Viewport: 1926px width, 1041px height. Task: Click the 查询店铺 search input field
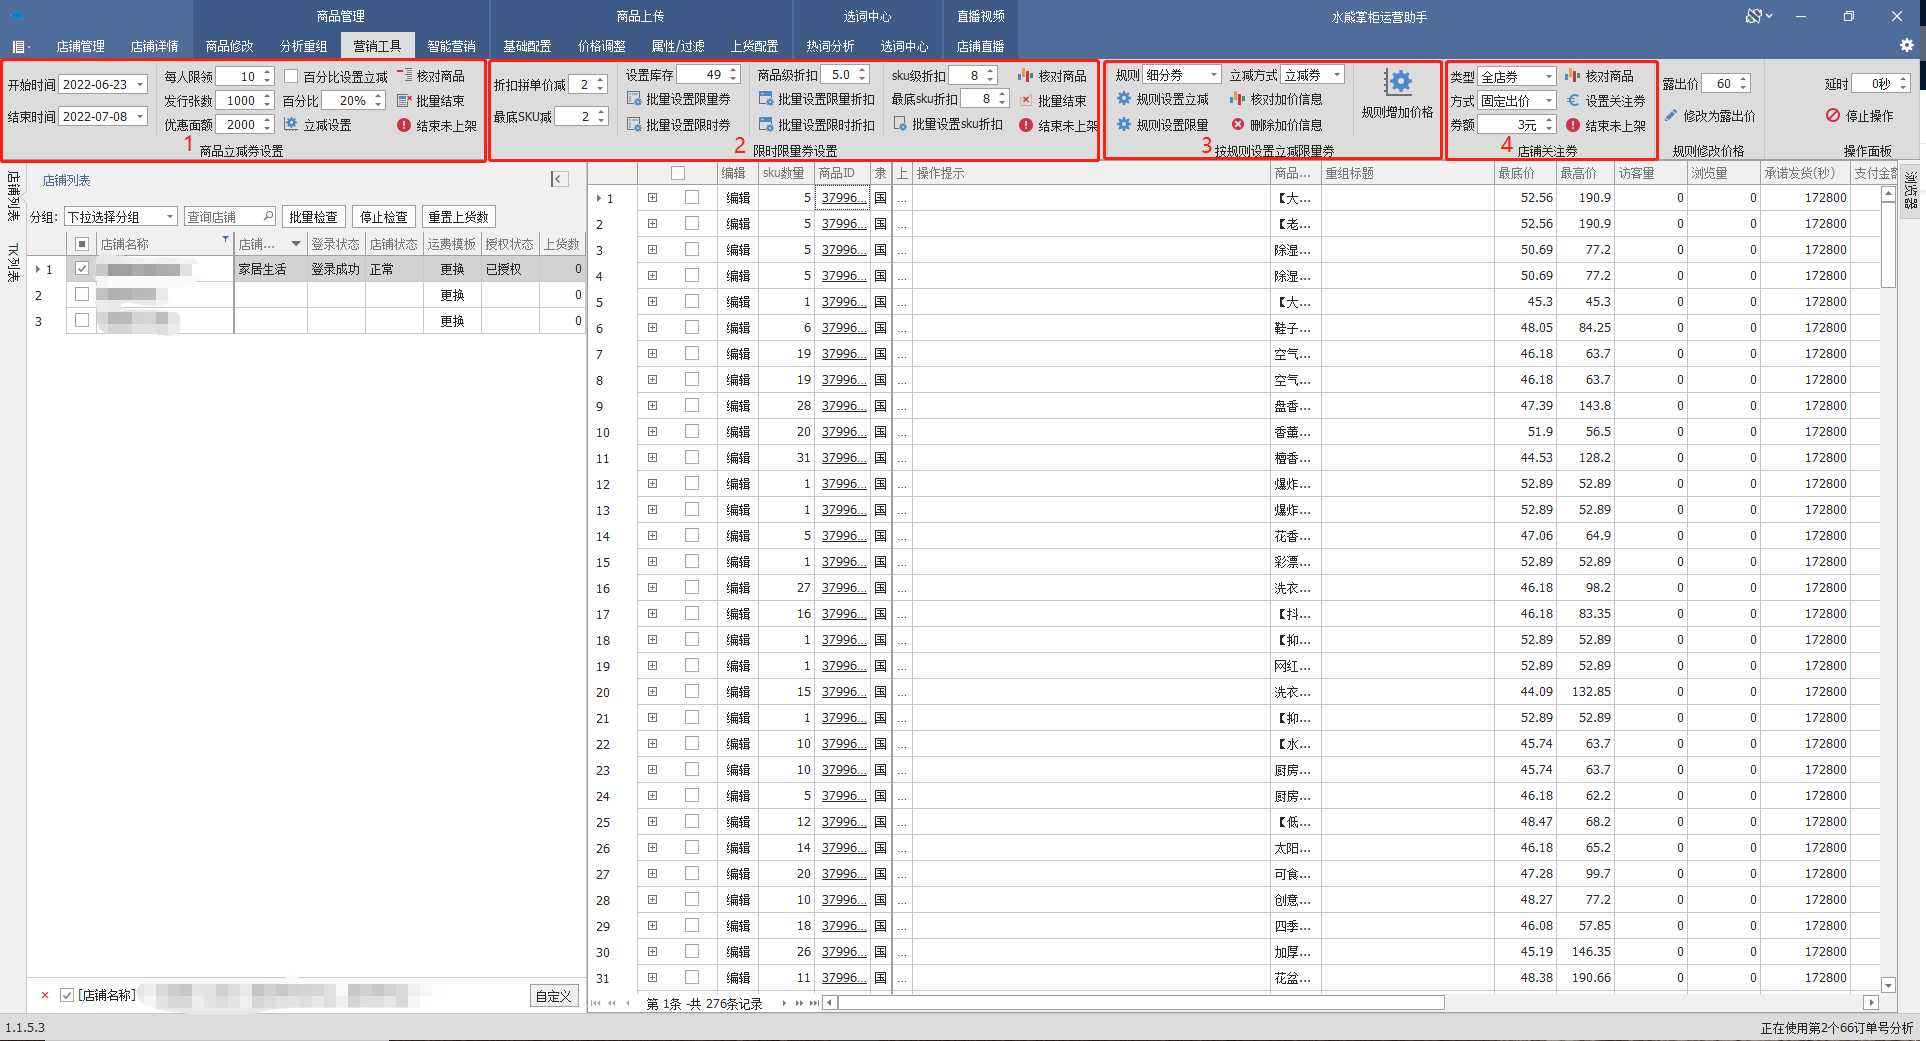pos(223,217)
